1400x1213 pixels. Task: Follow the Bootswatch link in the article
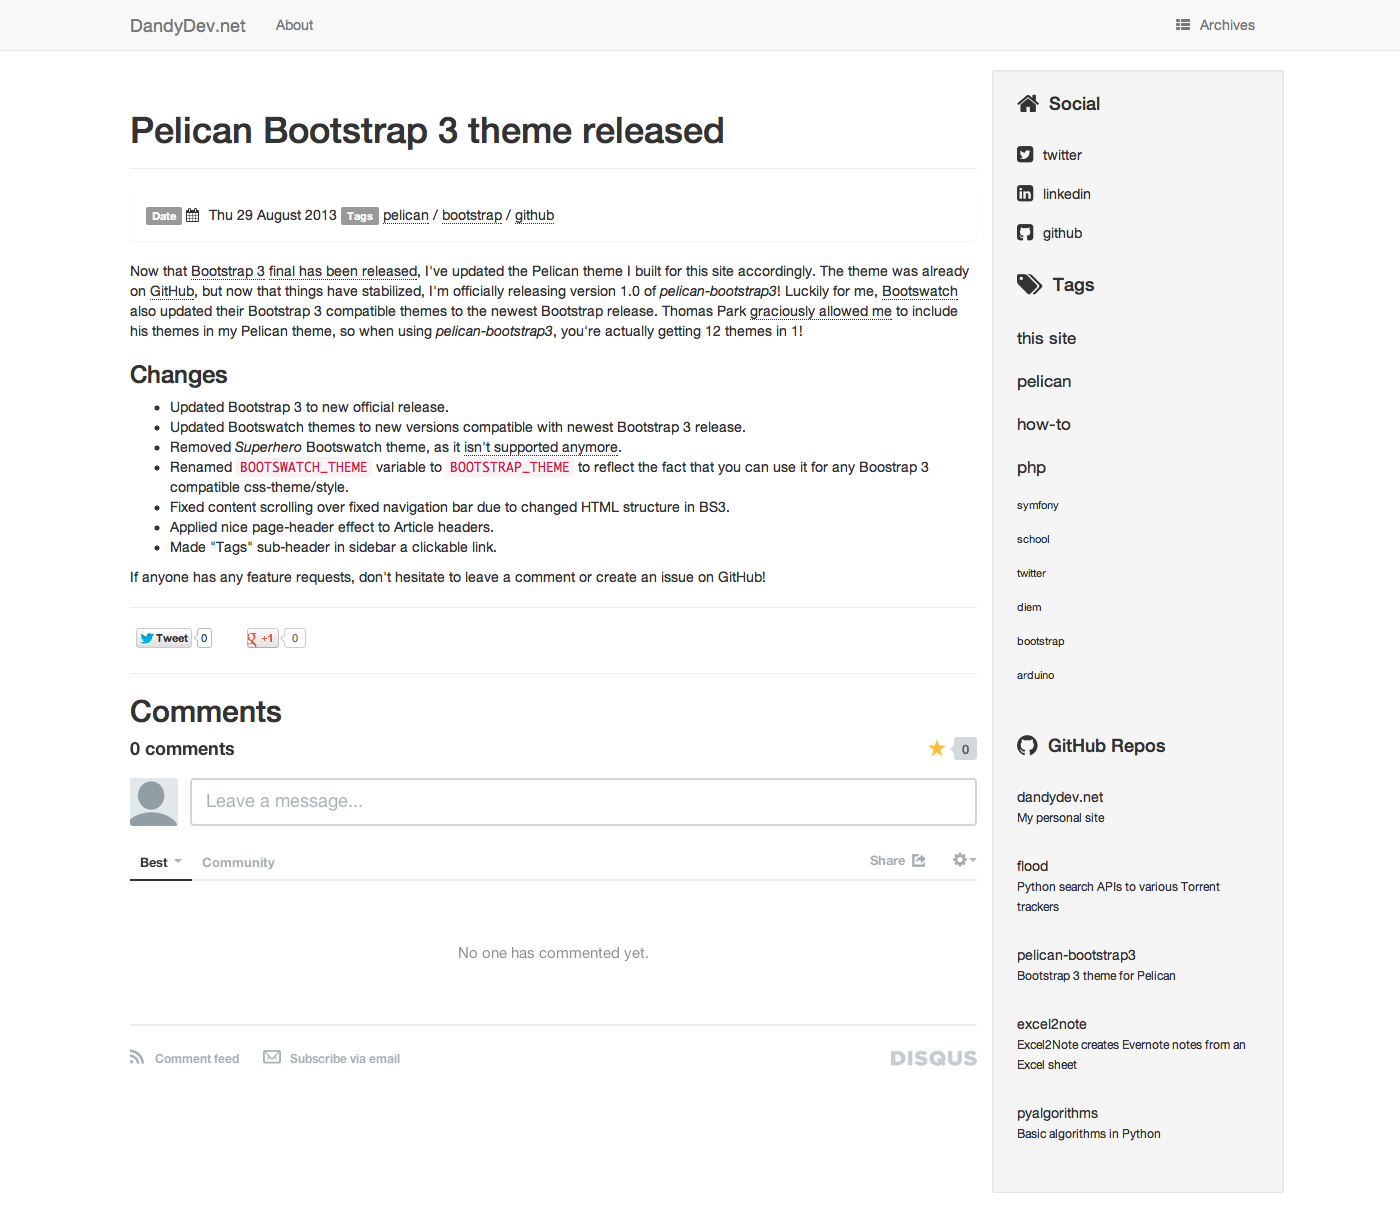click(x=919, y=291)
